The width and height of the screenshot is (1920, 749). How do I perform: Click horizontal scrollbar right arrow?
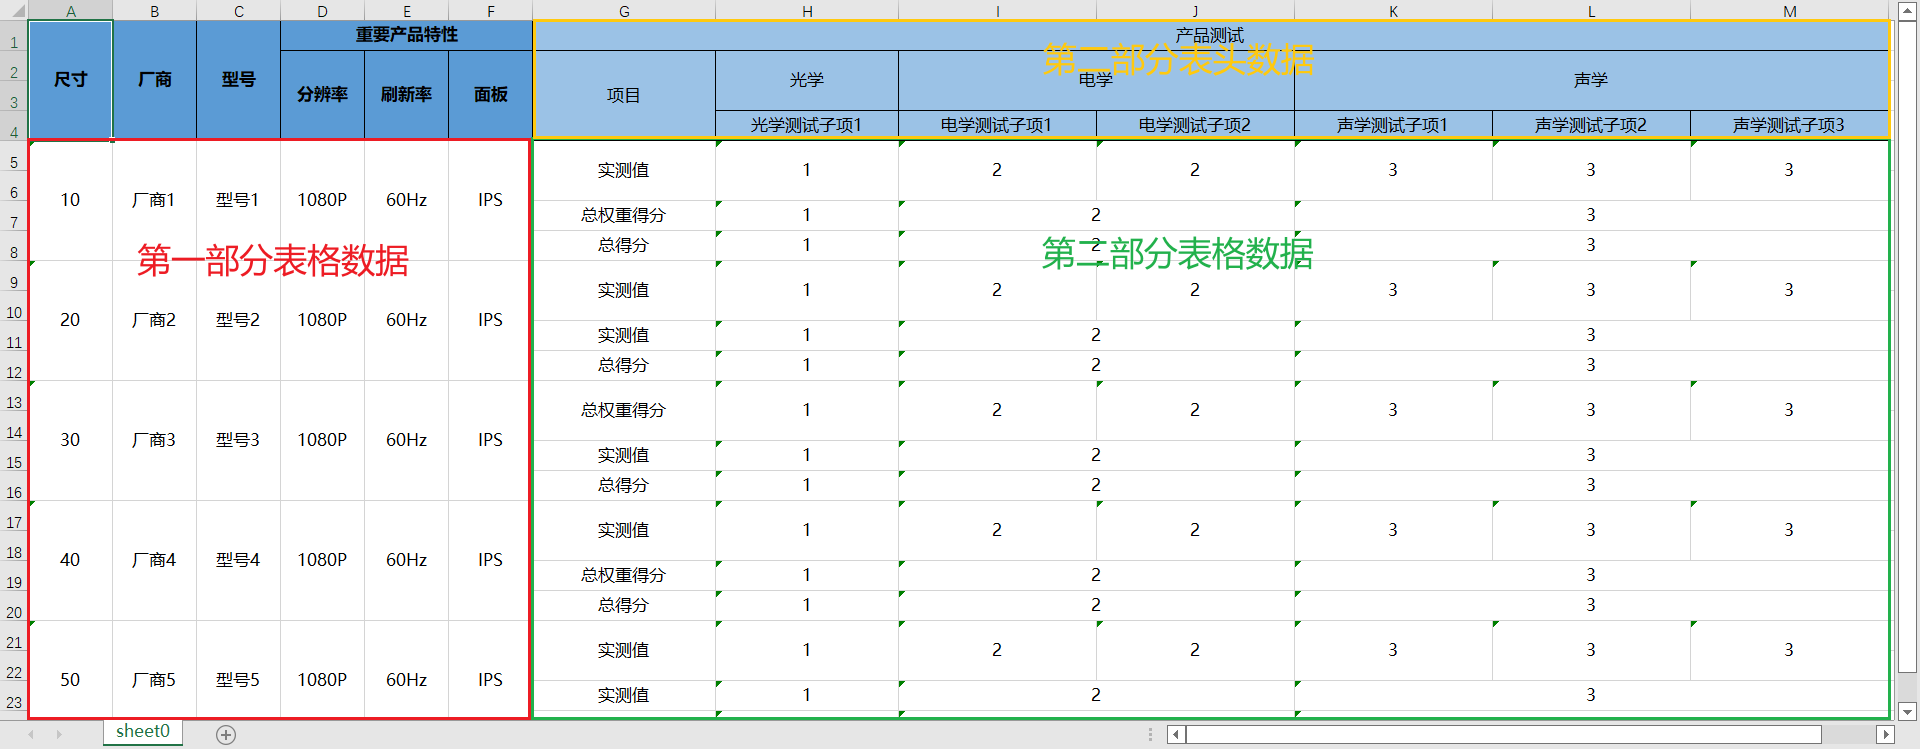[1885, 734]
